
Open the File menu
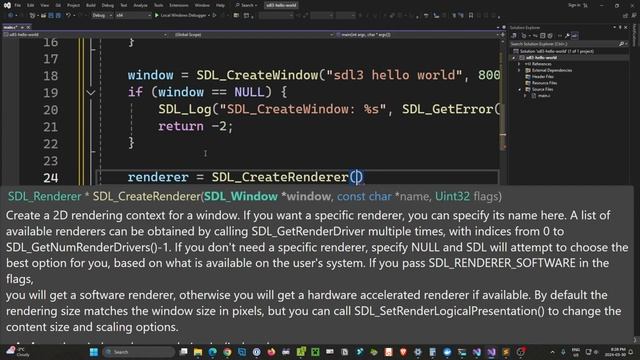click(x=18, y=5)
